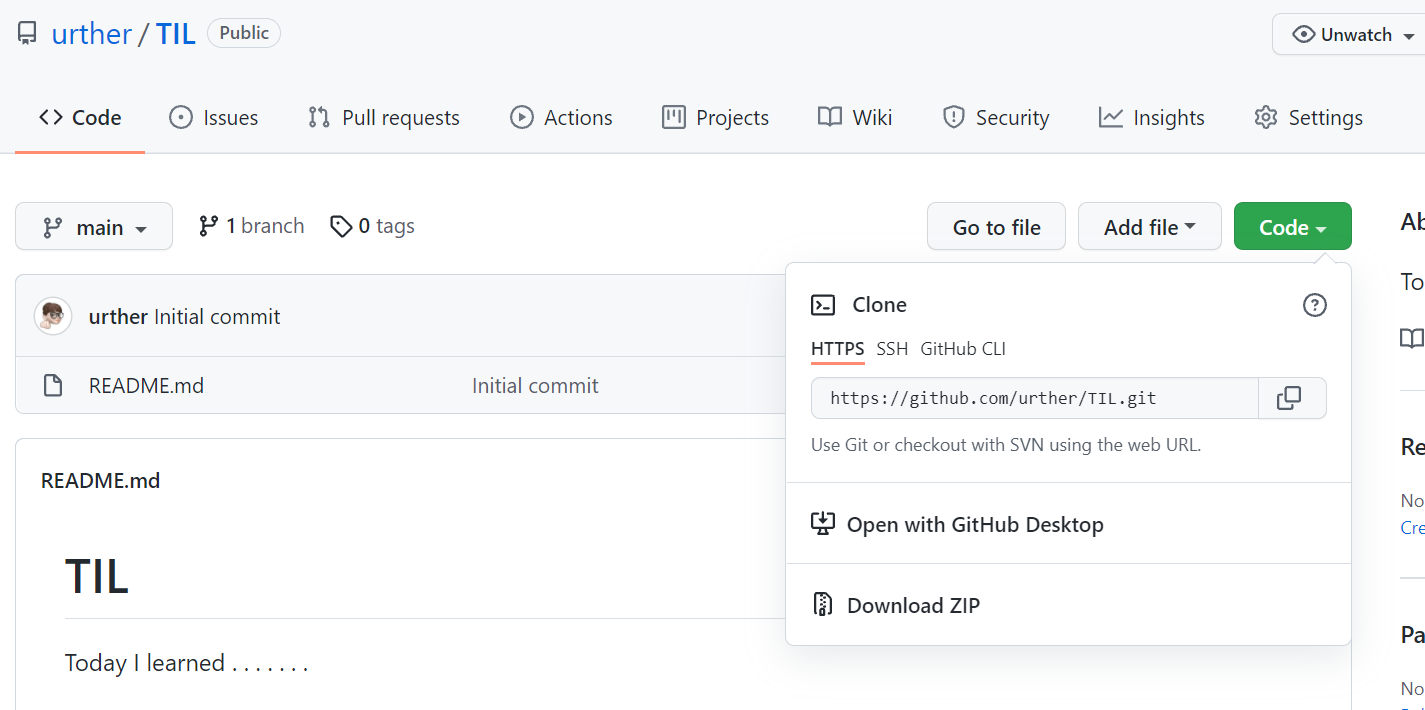Click the TIL heading in the README

(97, 577)
